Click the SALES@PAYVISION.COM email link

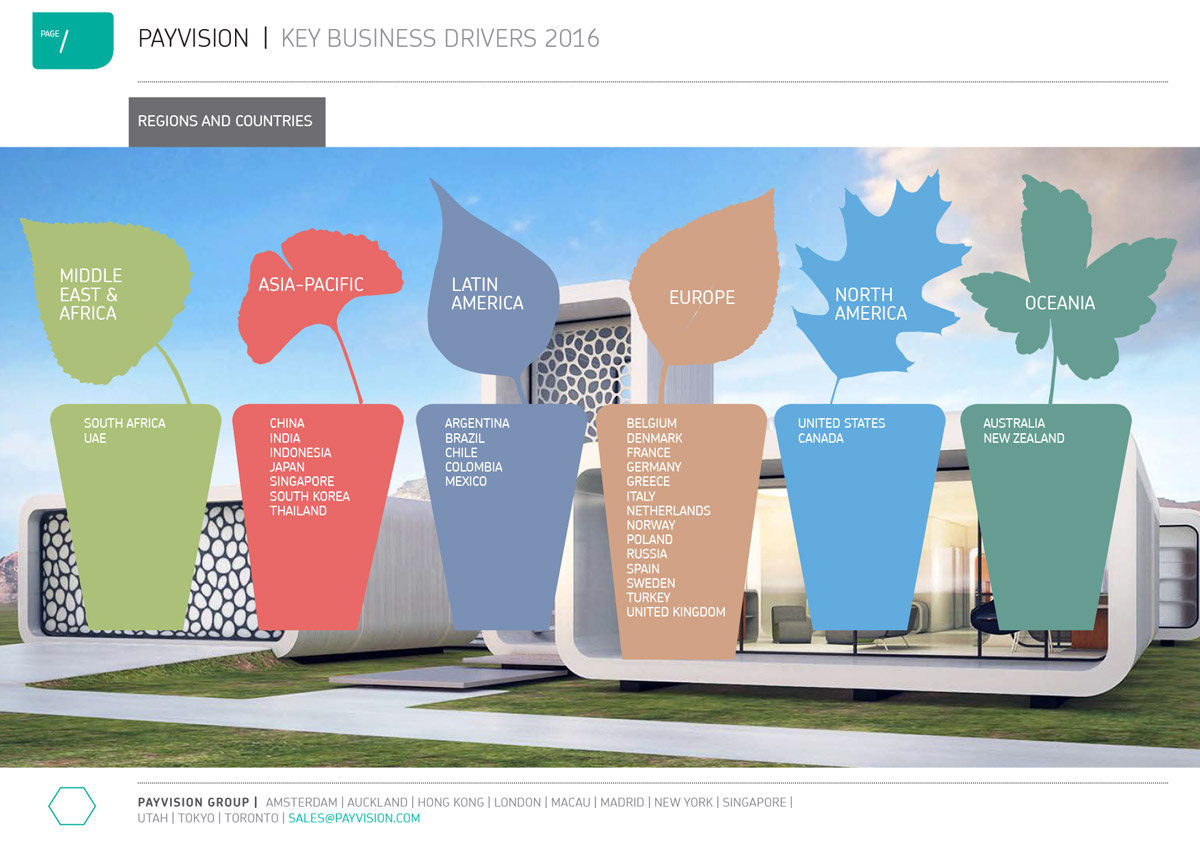pos(354,818)
